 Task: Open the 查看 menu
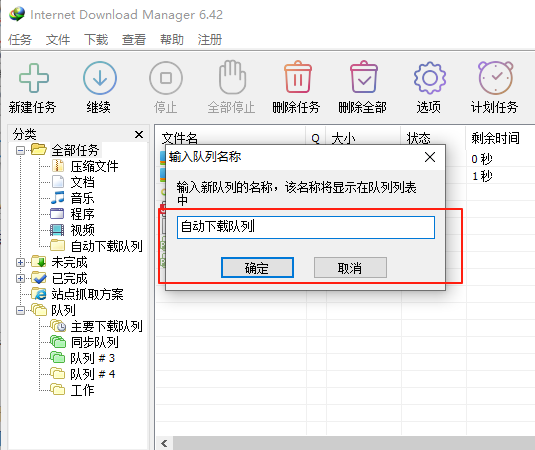pos(134,40)
